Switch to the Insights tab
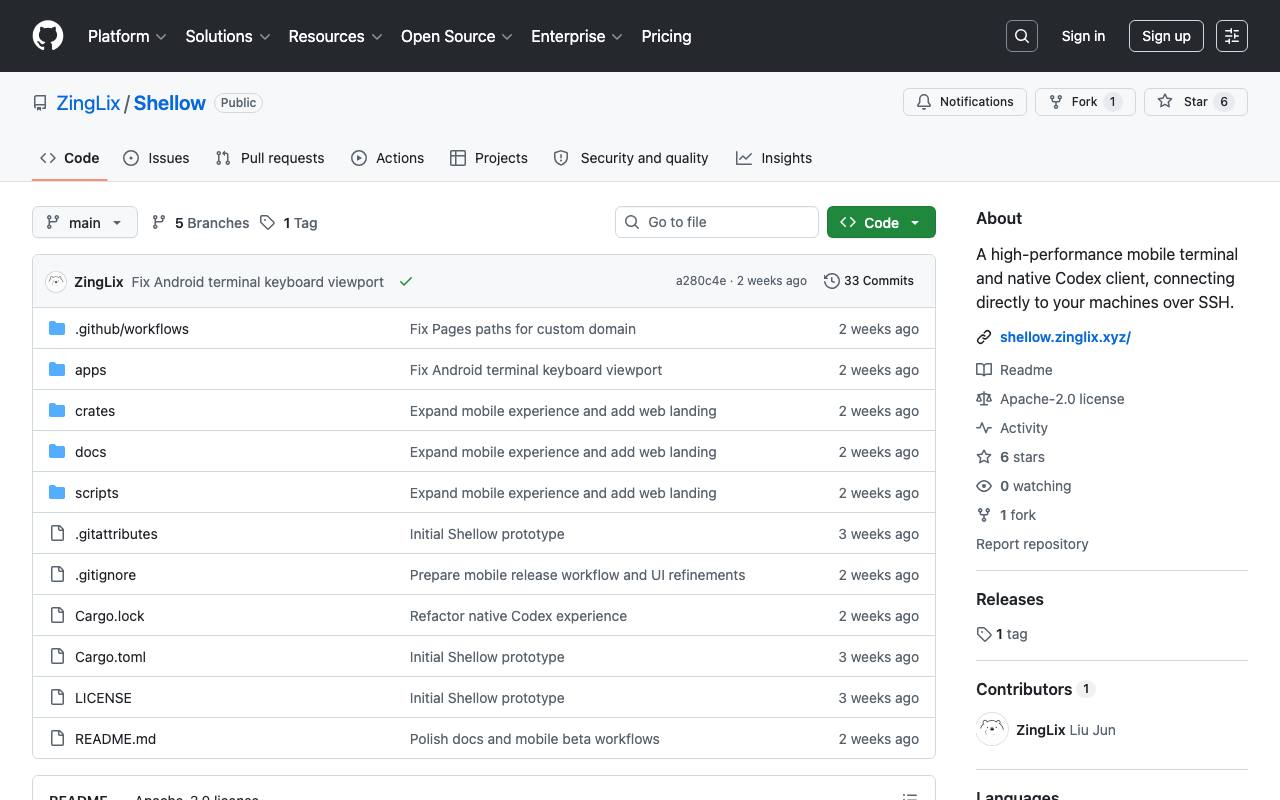The image size is (1280, 800). (x=774, y=158)
